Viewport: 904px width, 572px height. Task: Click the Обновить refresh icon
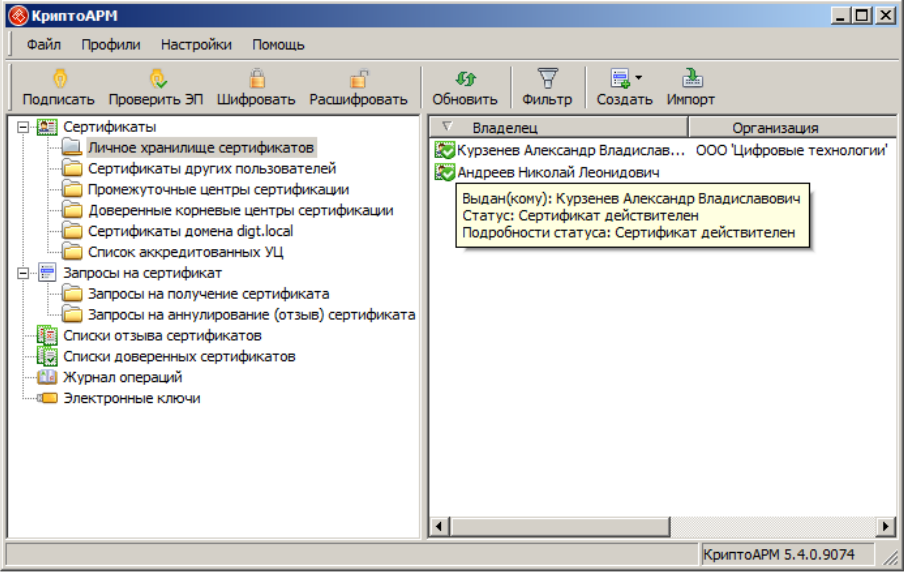(465, 78)
